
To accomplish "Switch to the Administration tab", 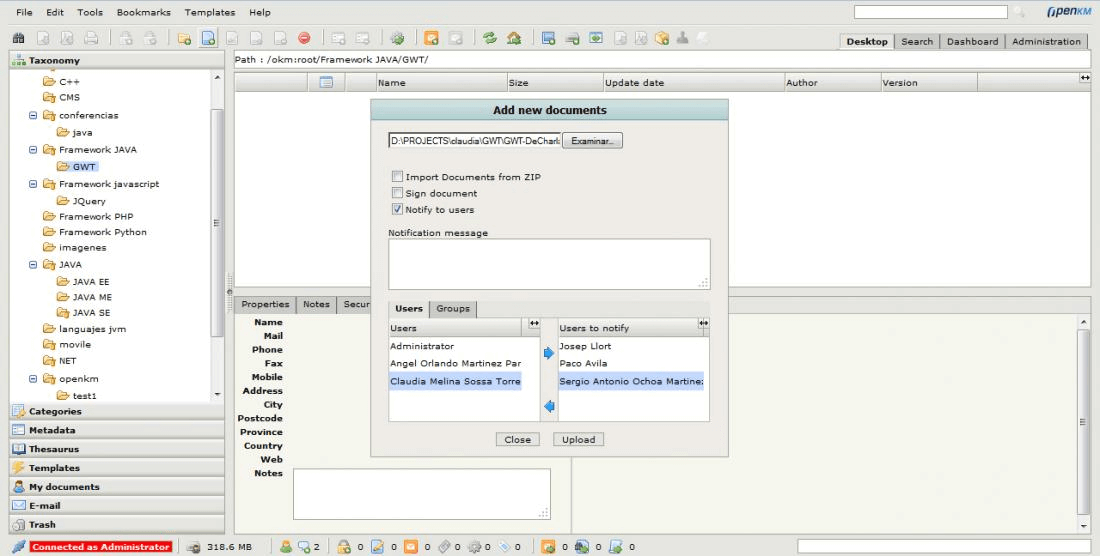I will point(1046,41).
